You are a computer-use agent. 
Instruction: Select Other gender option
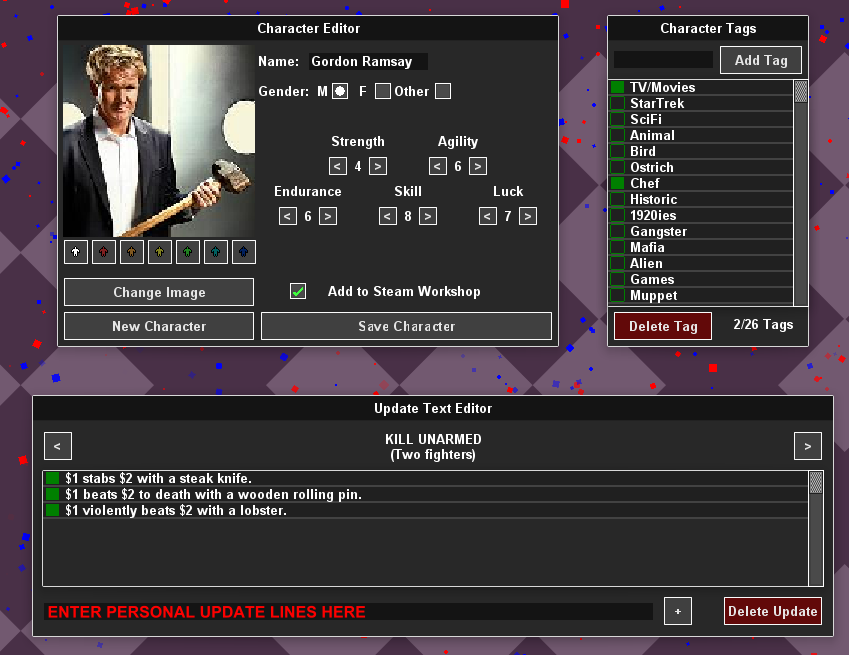coord(443,91)
